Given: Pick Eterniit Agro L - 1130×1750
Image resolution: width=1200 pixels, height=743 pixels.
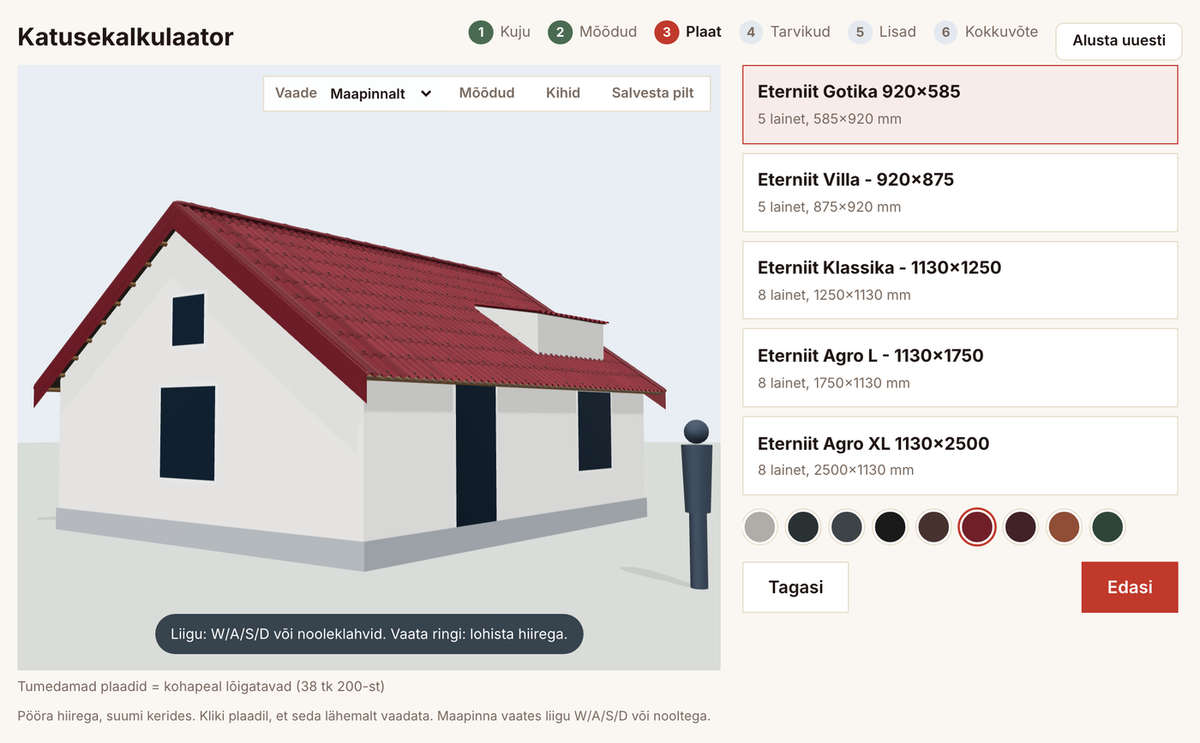Looking at the screenshot, I should point(960,368).
